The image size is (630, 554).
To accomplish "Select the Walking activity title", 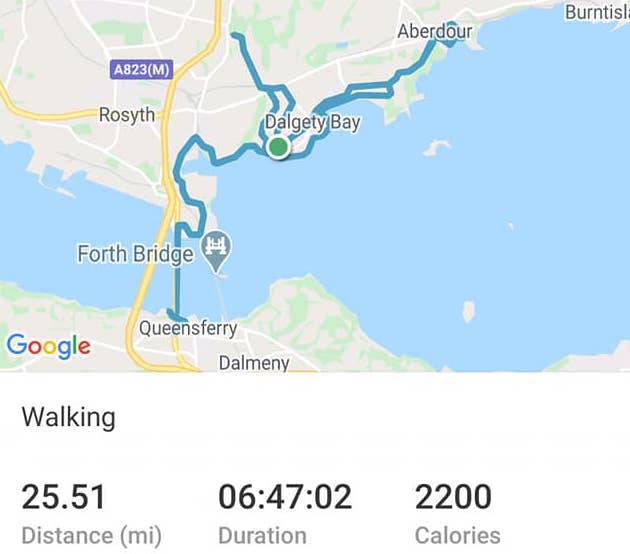I will coord(69,418).
